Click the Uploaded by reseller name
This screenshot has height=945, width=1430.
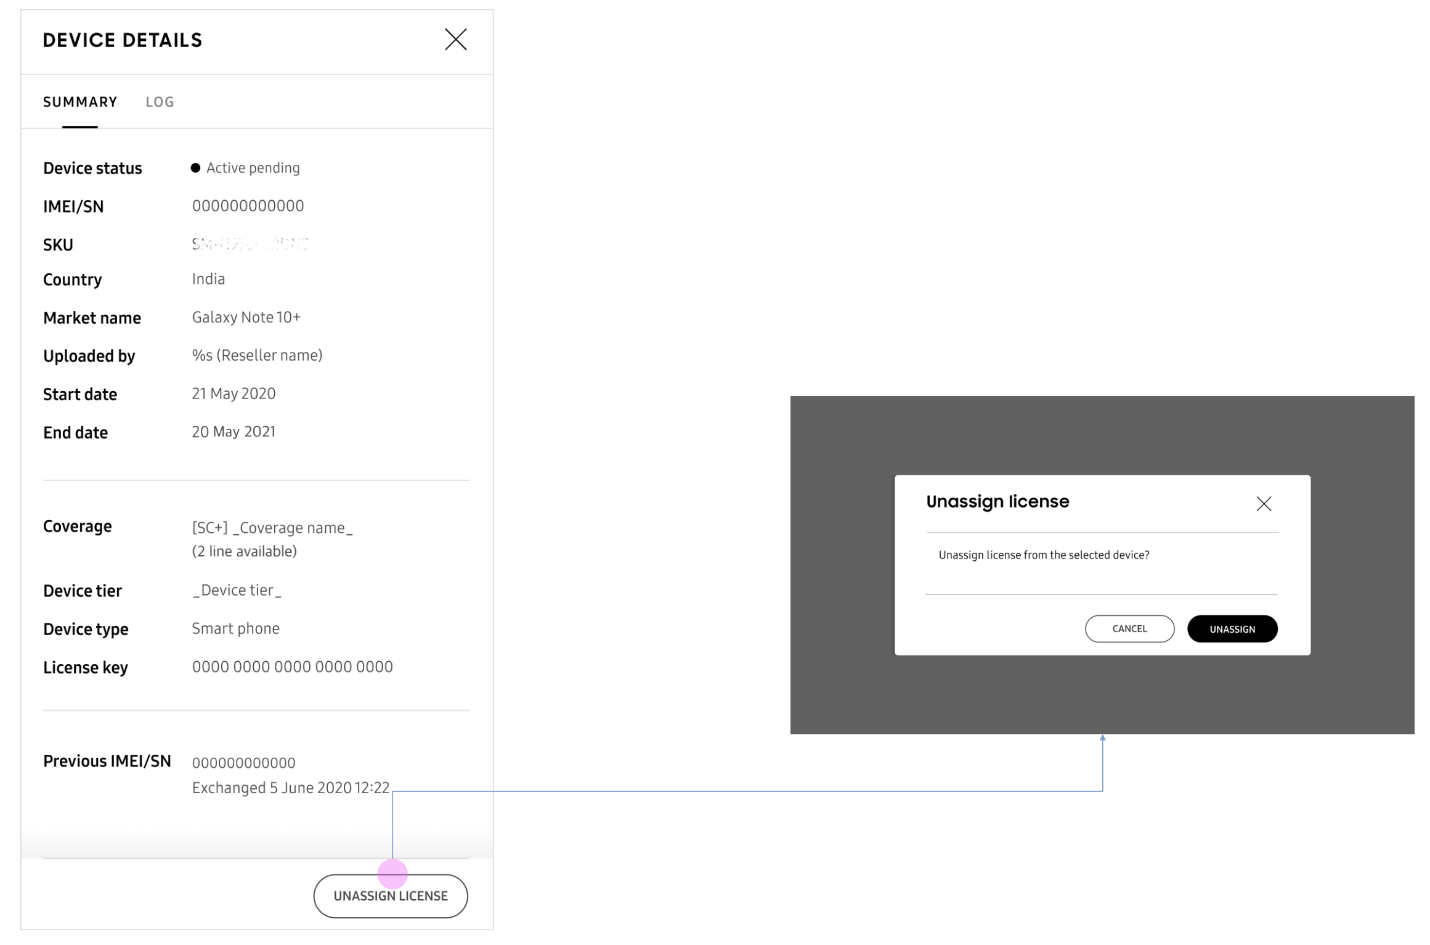pyautogui.click(x=257, y=355)
